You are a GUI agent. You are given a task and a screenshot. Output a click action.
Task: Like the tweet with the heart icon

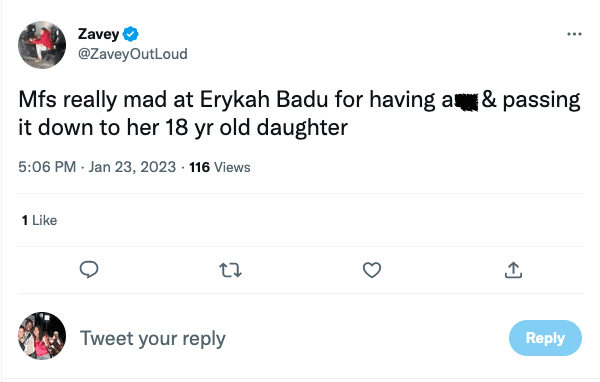pos(372,270)
